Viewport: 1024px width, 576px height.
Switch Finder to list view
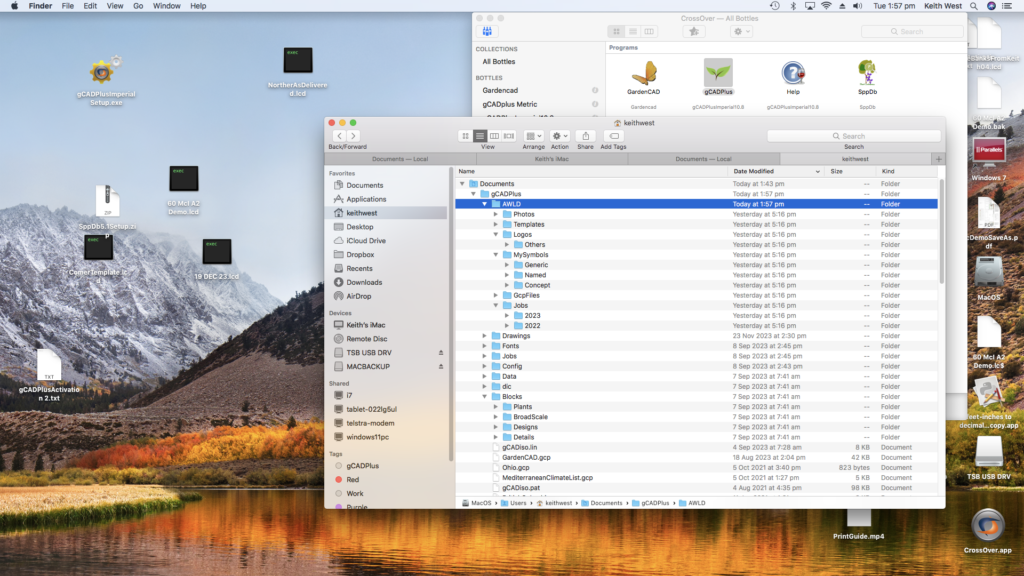[x=480, y=136]
